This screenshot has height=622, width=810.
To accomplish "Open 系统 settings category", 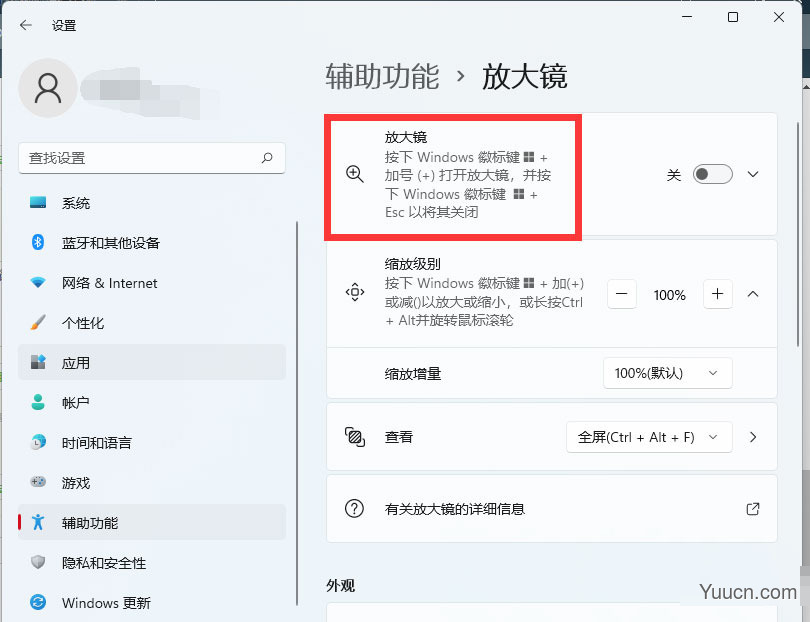I will [x=151, y=203].
